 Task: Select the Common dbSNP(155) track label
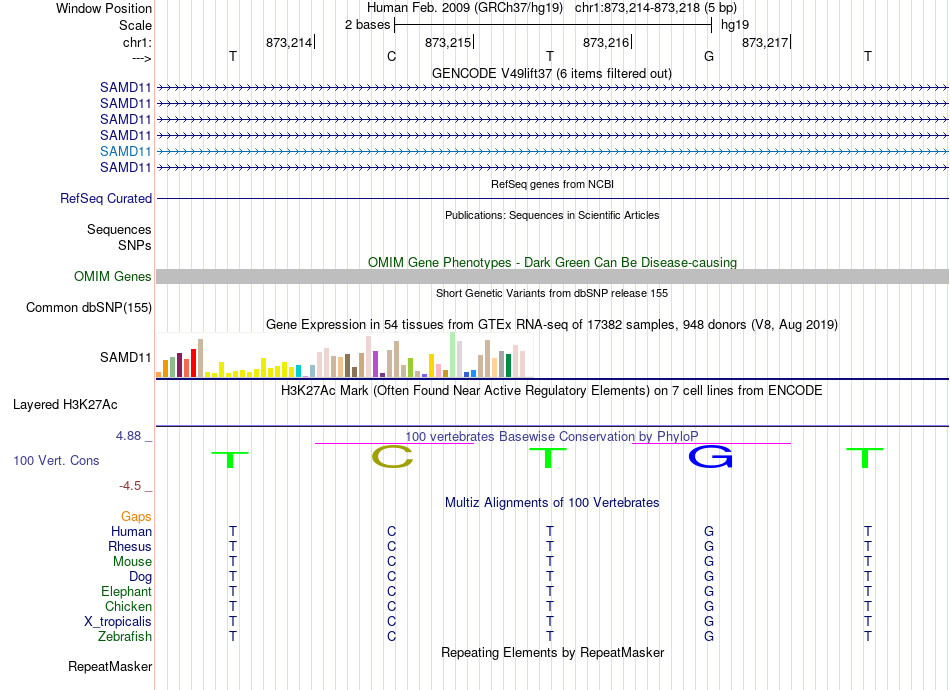89,308
